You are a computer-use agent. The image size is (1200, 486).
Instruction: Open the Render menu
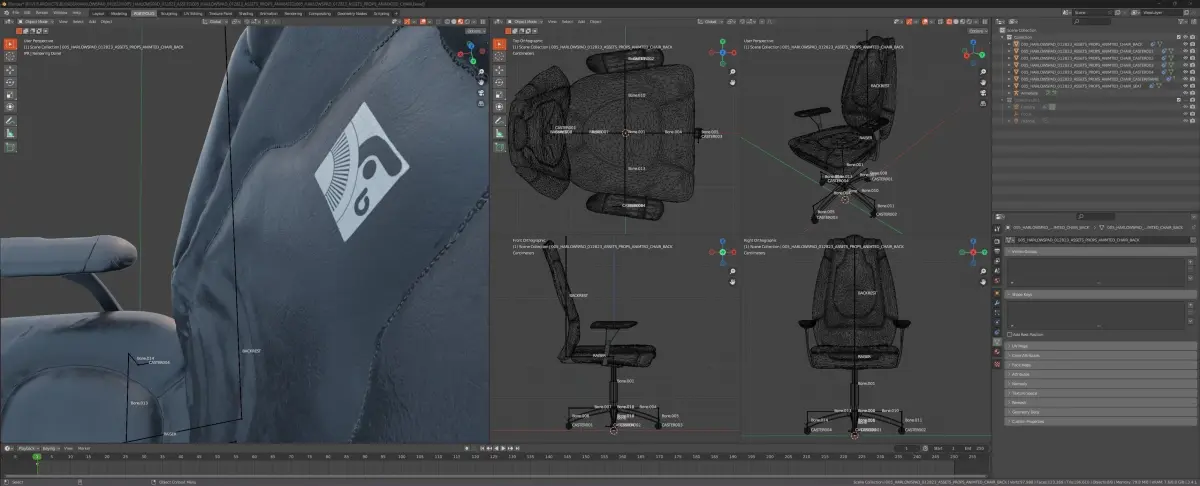point(42,12)
